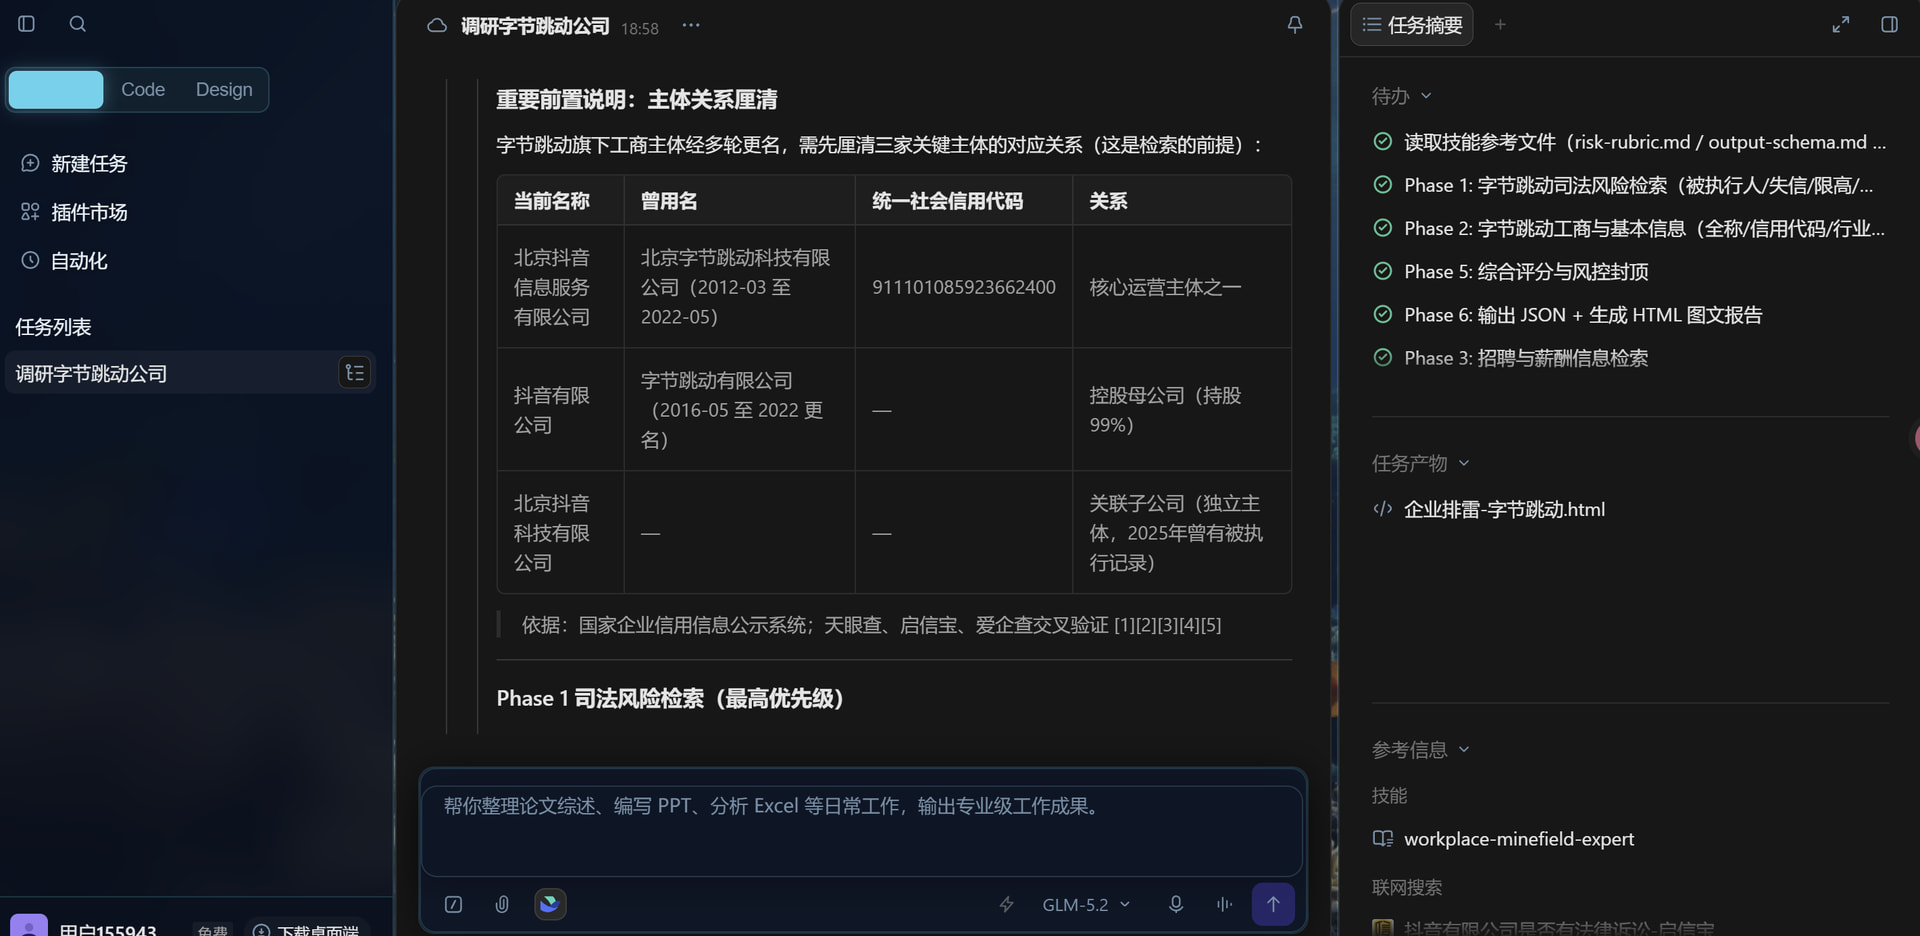Image resolution: width=1920 pixels, height=936 pixels.
Task: Click the 免费 plan badge
Action: tap(212, 930)
